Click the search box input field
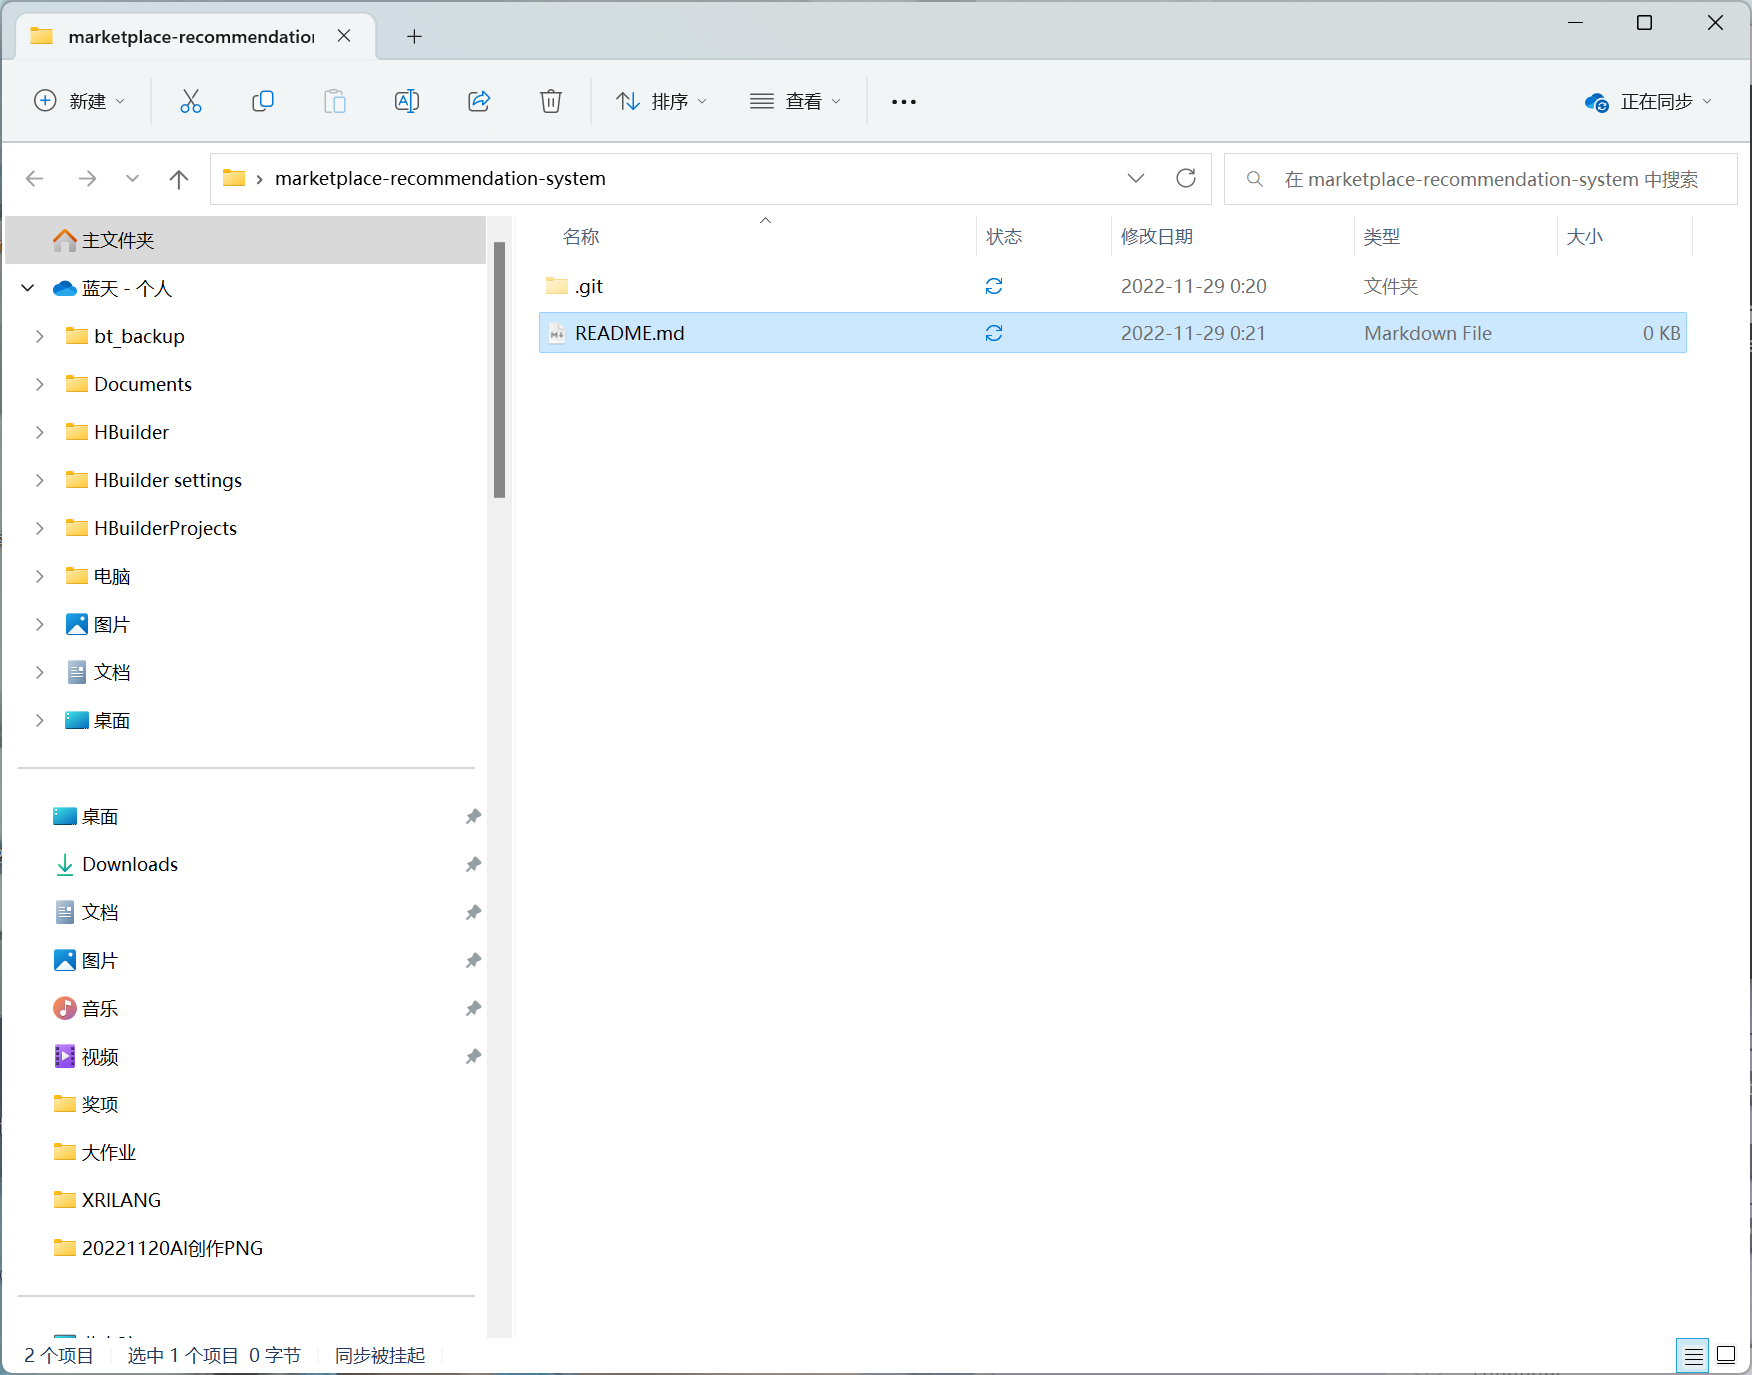1752x1375 pixels. (x=1480, y=179)
